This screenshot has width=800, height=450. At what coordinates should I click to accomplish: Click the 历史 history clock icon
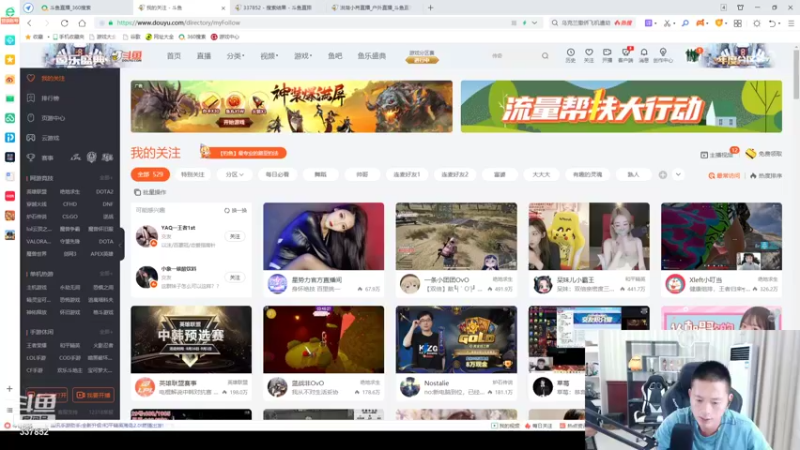(x=570, y=55)
